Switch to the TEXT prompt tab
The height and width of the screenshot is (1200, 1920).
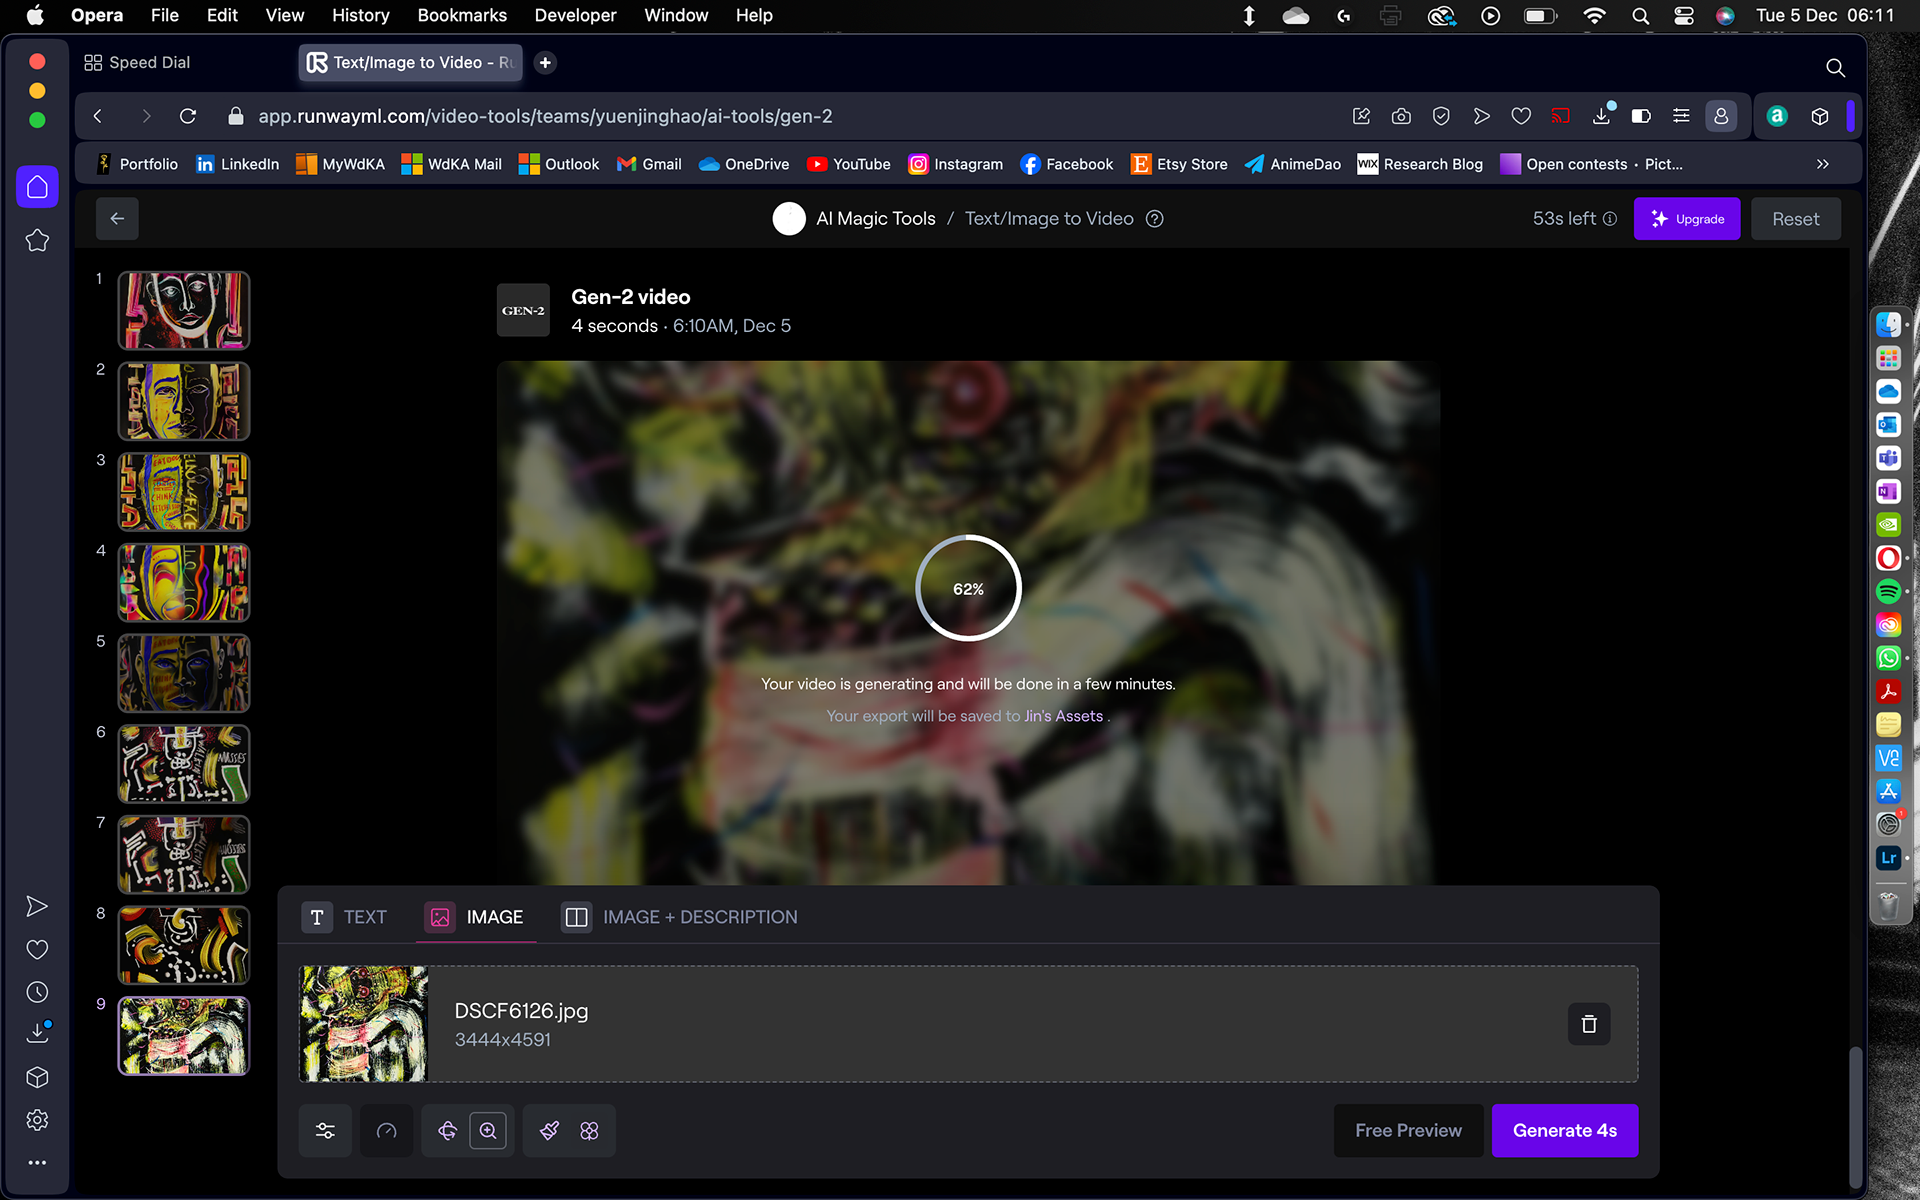tap(345, 917)
